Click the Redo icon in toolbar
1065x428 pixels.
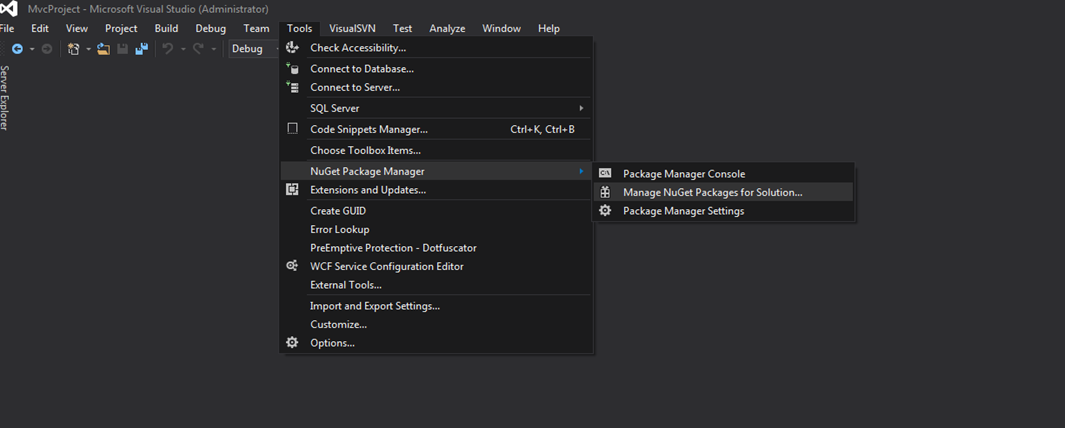click(x=198, y=49)
